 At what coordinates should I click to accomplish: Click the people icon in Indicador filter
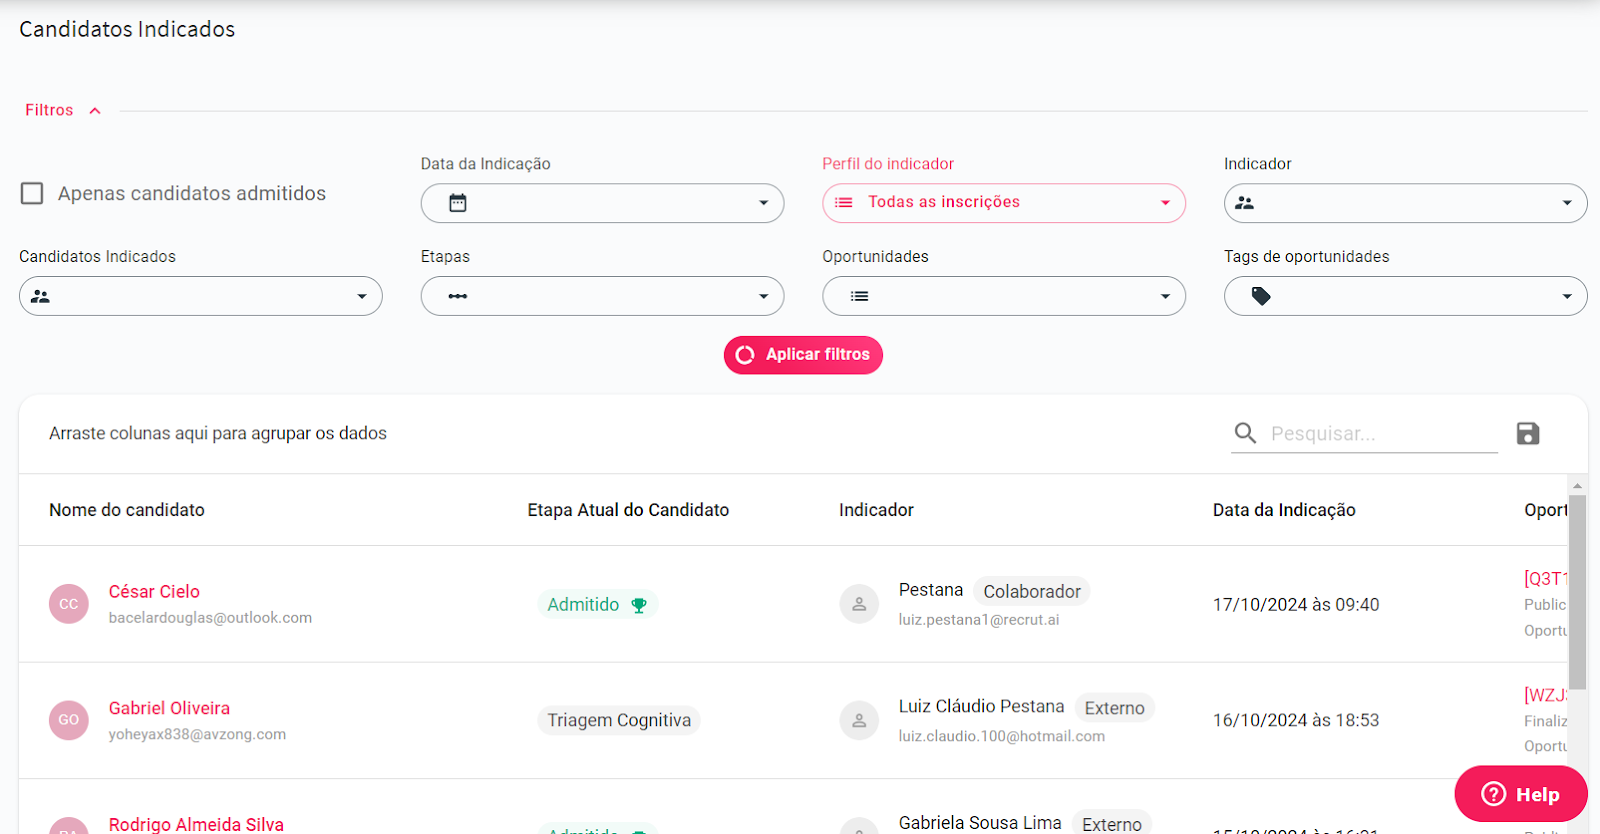coord(1245,203)
